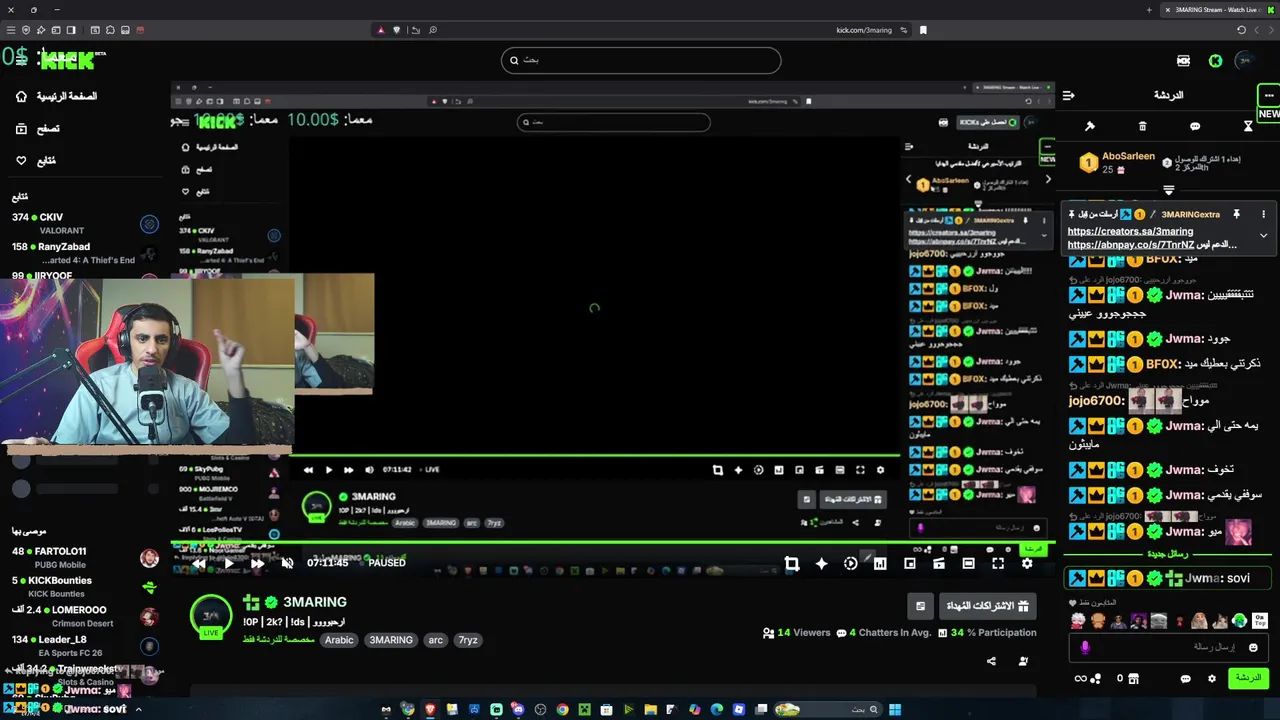This screenshot has height=720, width=1280.
Task: Toggle picture-in-picture mini player mode
Action: pyautogui.click(x=909, y=564)
